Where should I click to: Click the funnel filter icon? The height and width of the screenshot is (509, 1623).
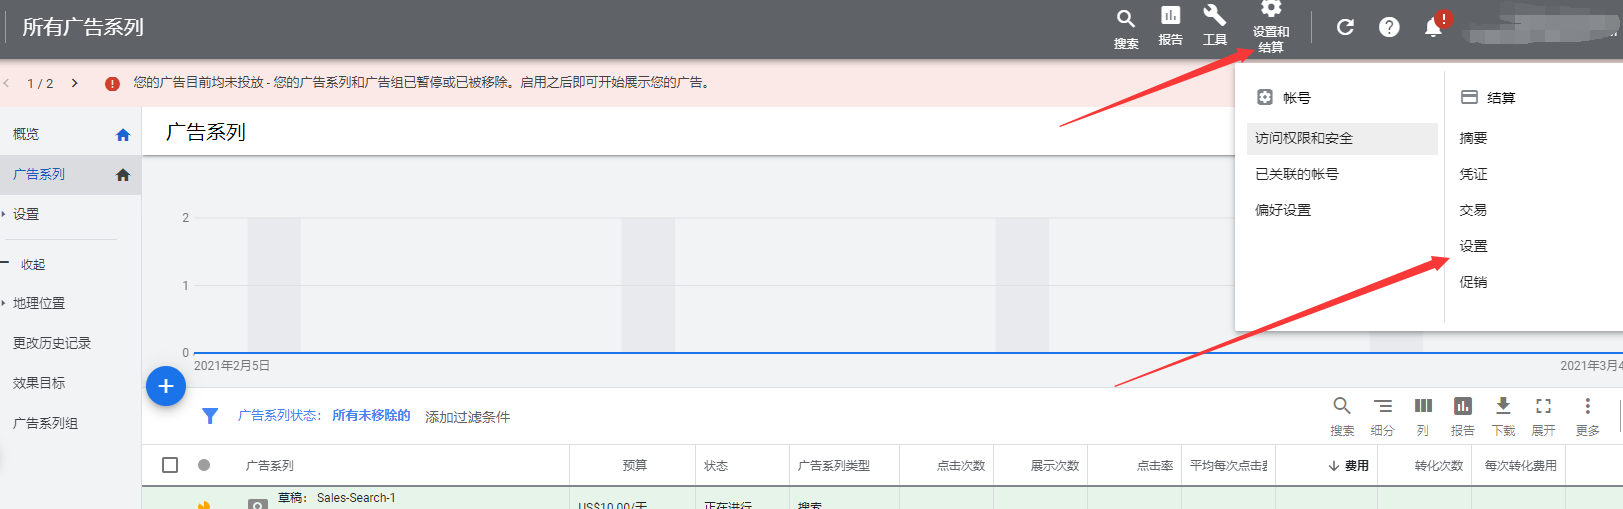click(210, 416)
